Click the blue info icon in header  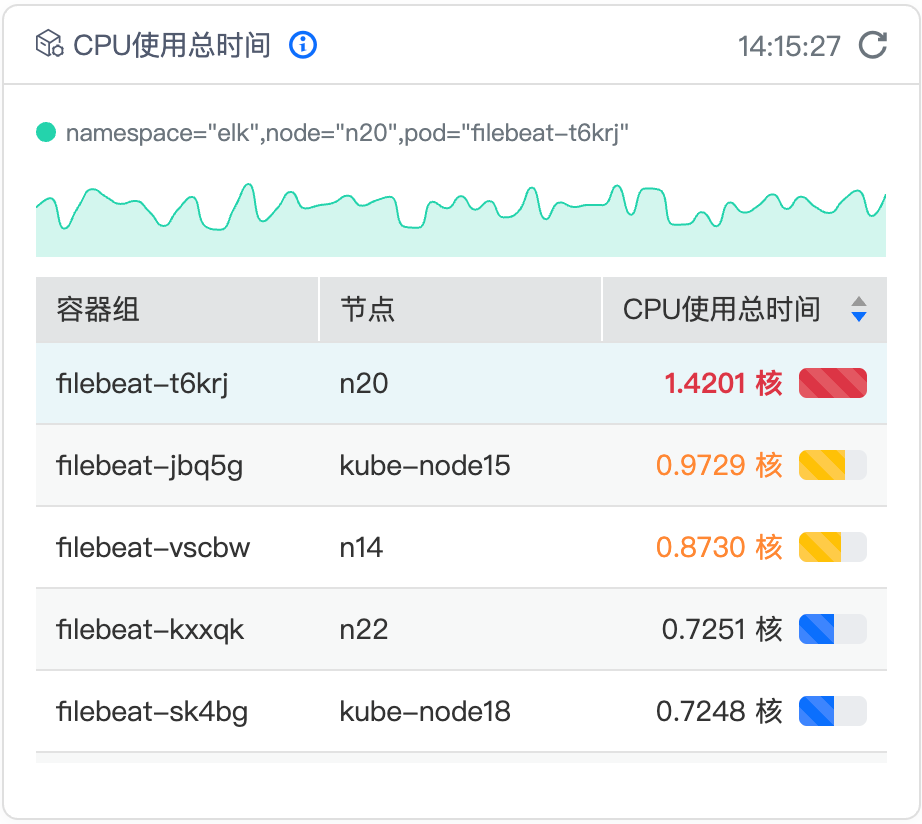click(x=303, y=45)
